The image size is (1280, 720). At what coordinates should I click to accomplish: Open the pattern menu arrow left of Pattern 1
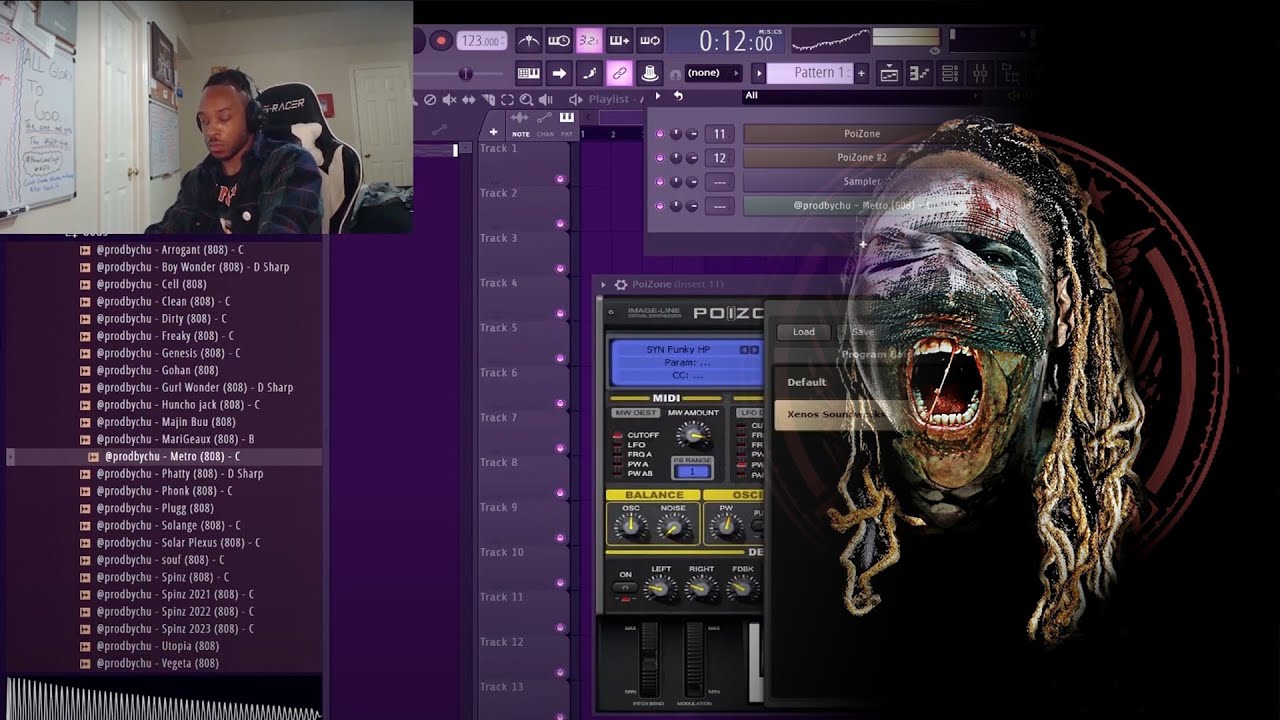click(x=759, y=73)
